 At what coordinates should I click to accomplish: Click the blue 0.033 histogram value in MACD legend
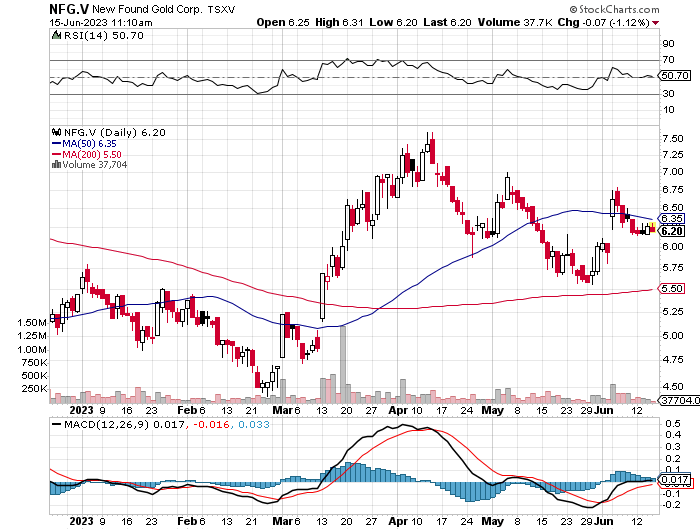(x=254, y=424)
